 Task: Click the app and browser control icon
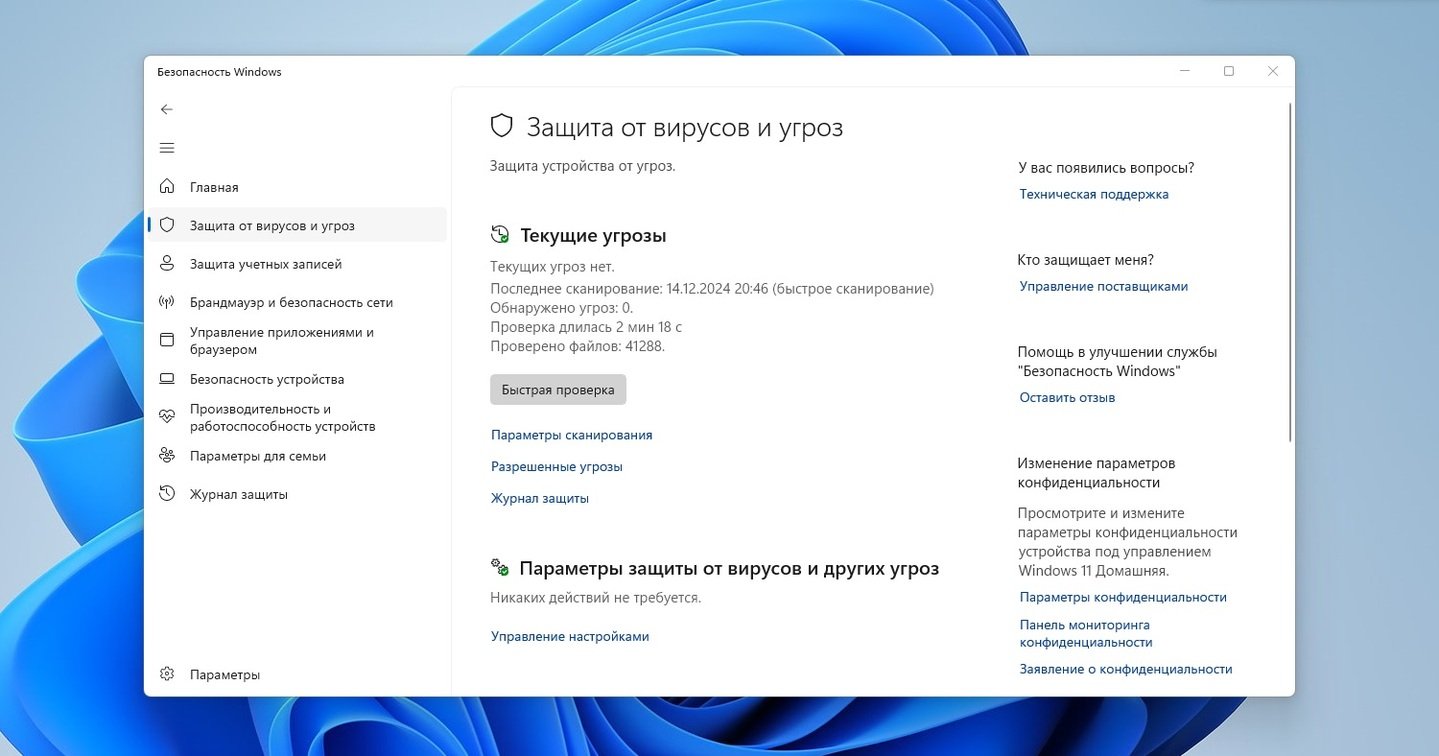167,340
